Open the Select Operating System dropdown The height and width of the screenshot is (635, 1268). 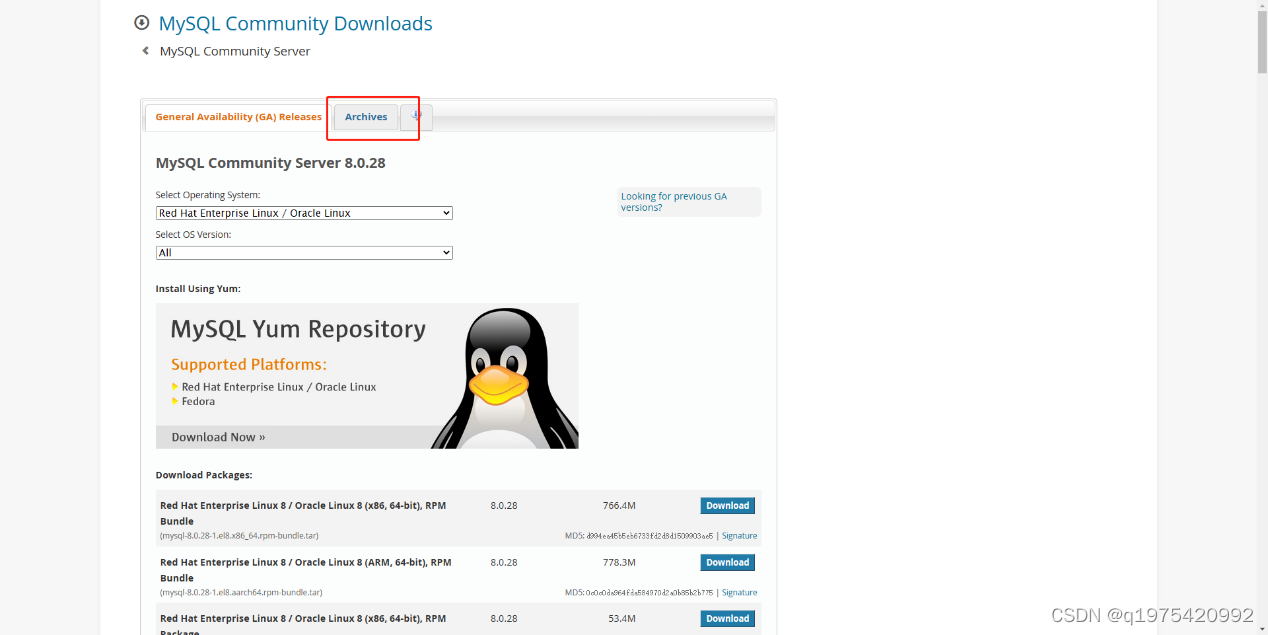[304, 213]
